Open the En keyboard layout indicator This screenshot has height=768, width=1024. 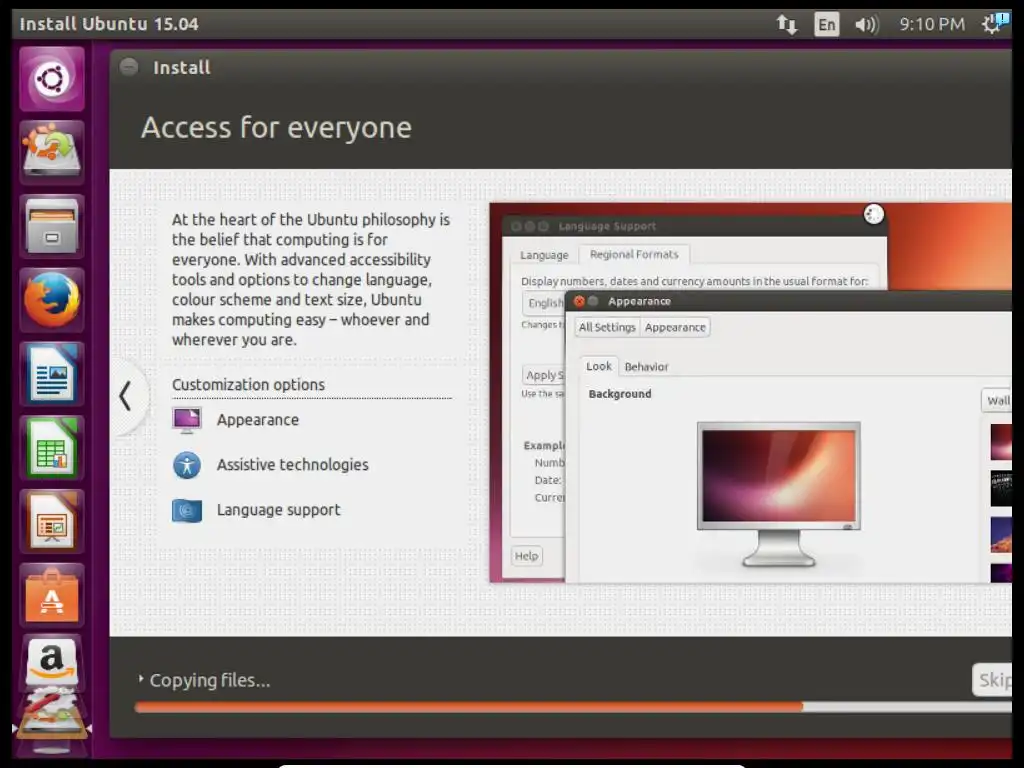pos(827,25)
